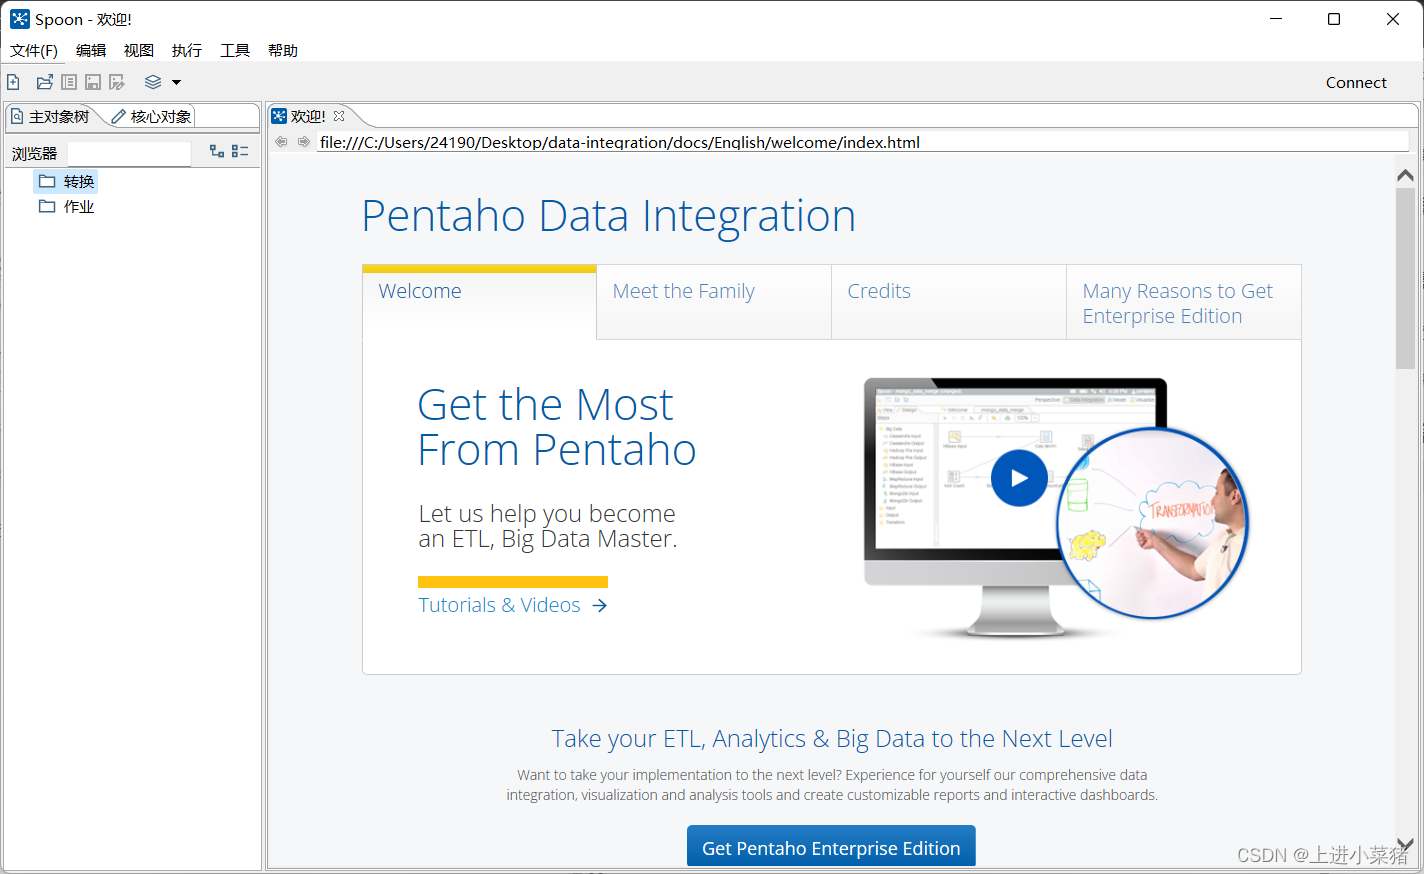1424x874 pixels.
Task: Click the Spoon app icon in title bar
Action: click(20, 19)
